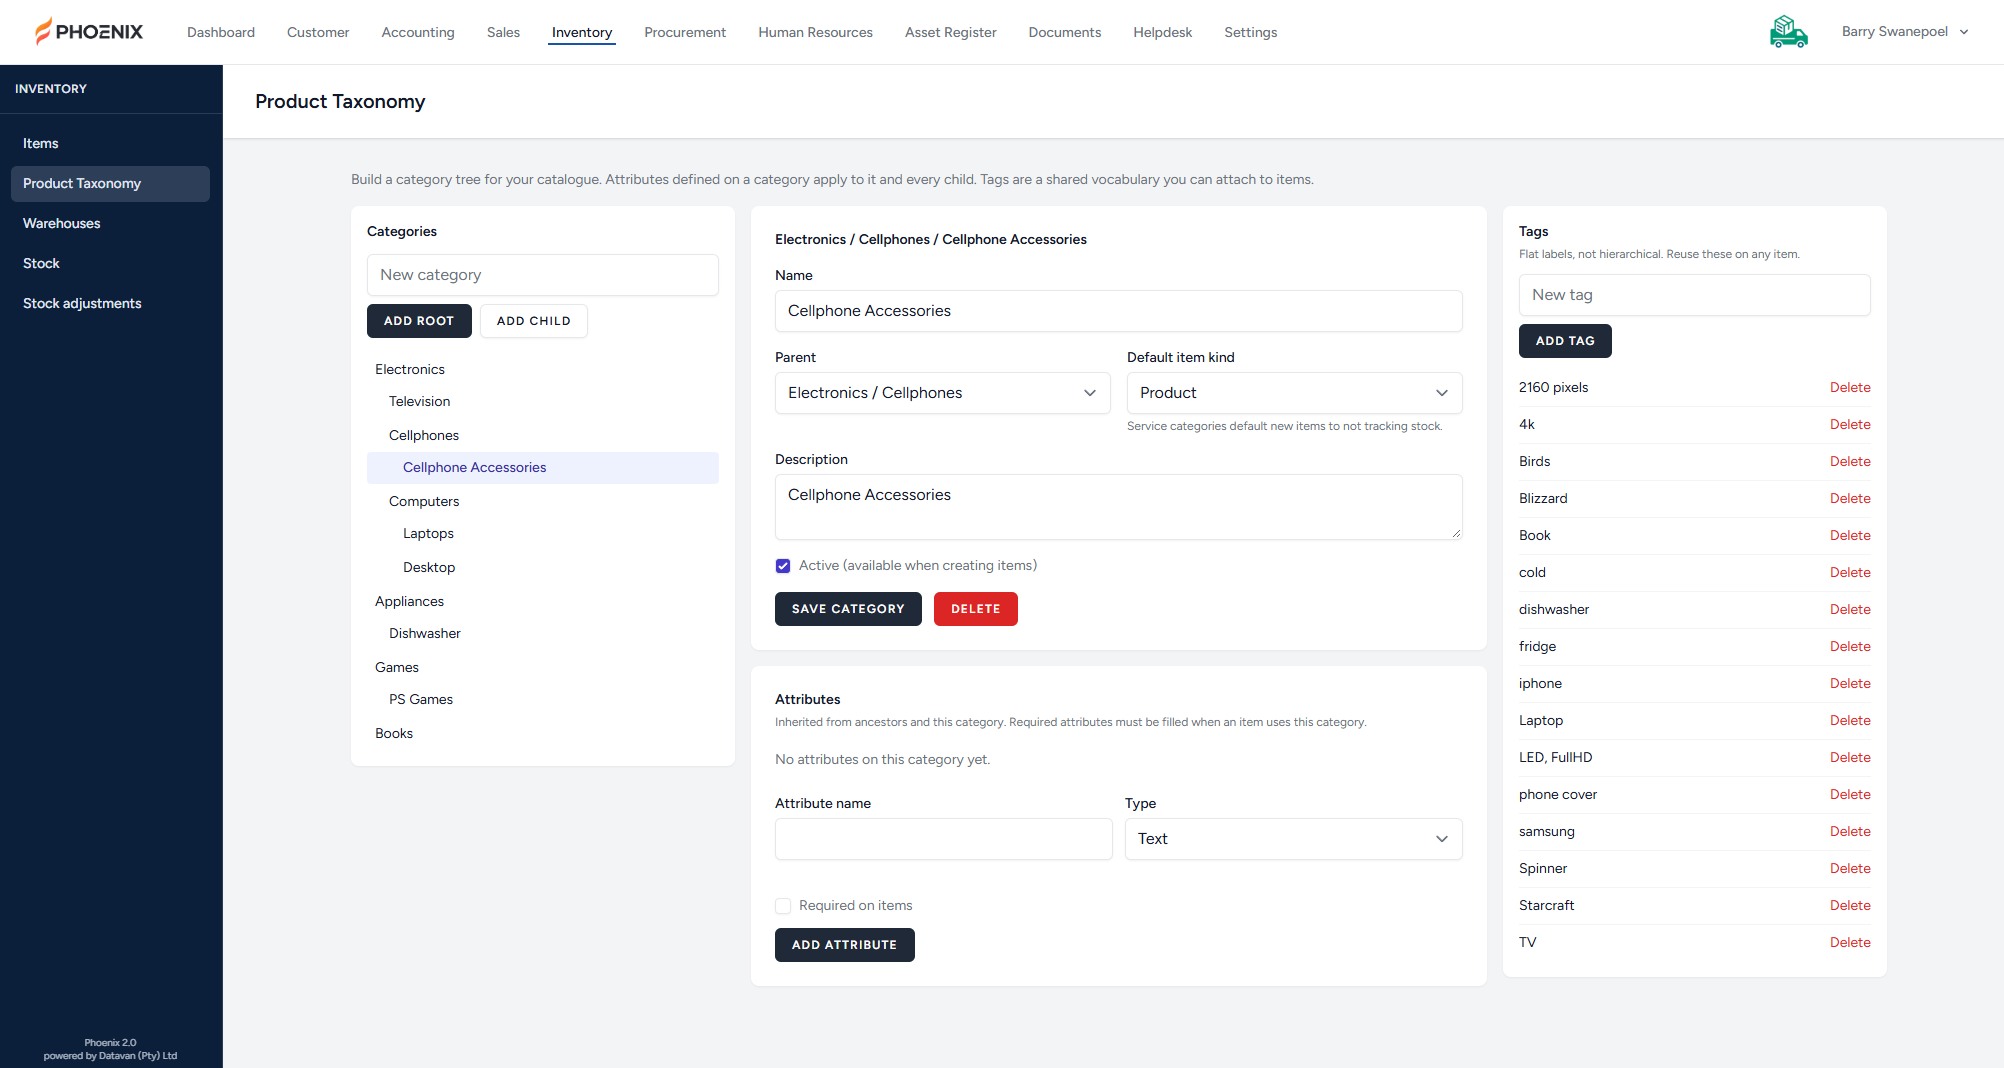This screenshot has height=1068, width=2004.
Task: Open the Accounting menu
Action: coord(418,32)
